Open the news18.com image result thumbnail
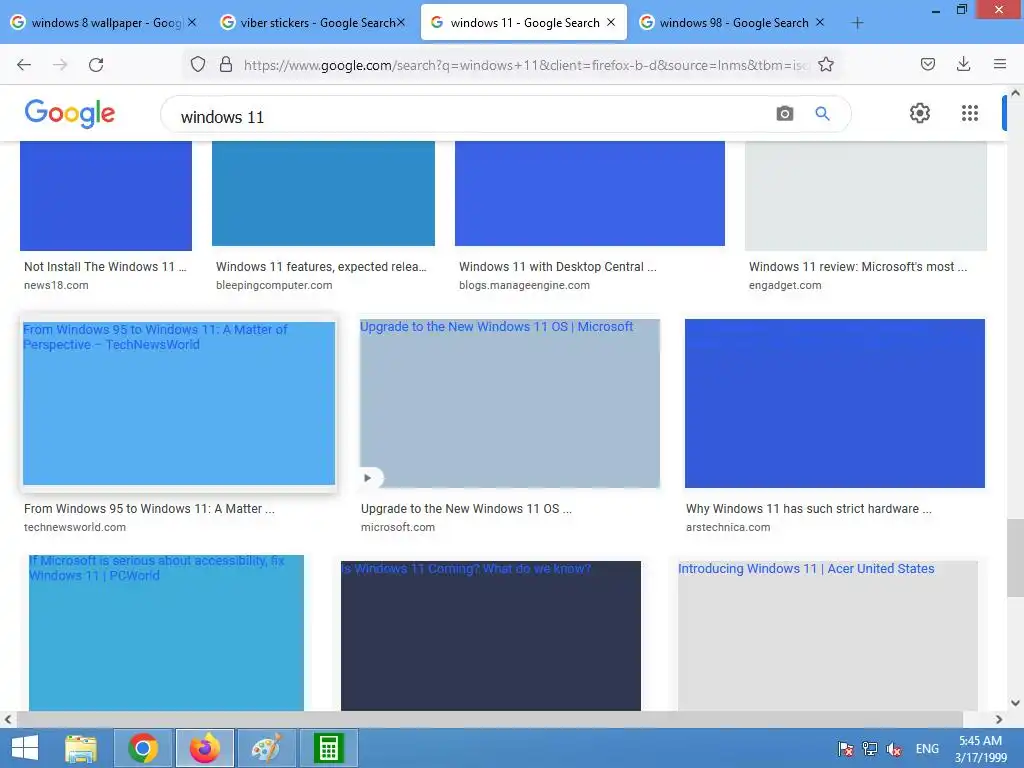The image size is (1024, 768). 106,195
